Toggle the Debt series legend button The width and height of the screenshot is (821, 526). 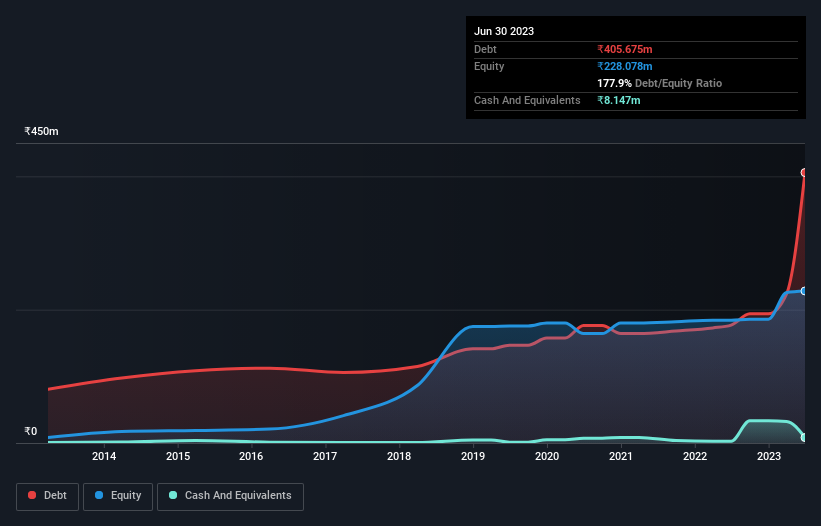click(48, 496)
